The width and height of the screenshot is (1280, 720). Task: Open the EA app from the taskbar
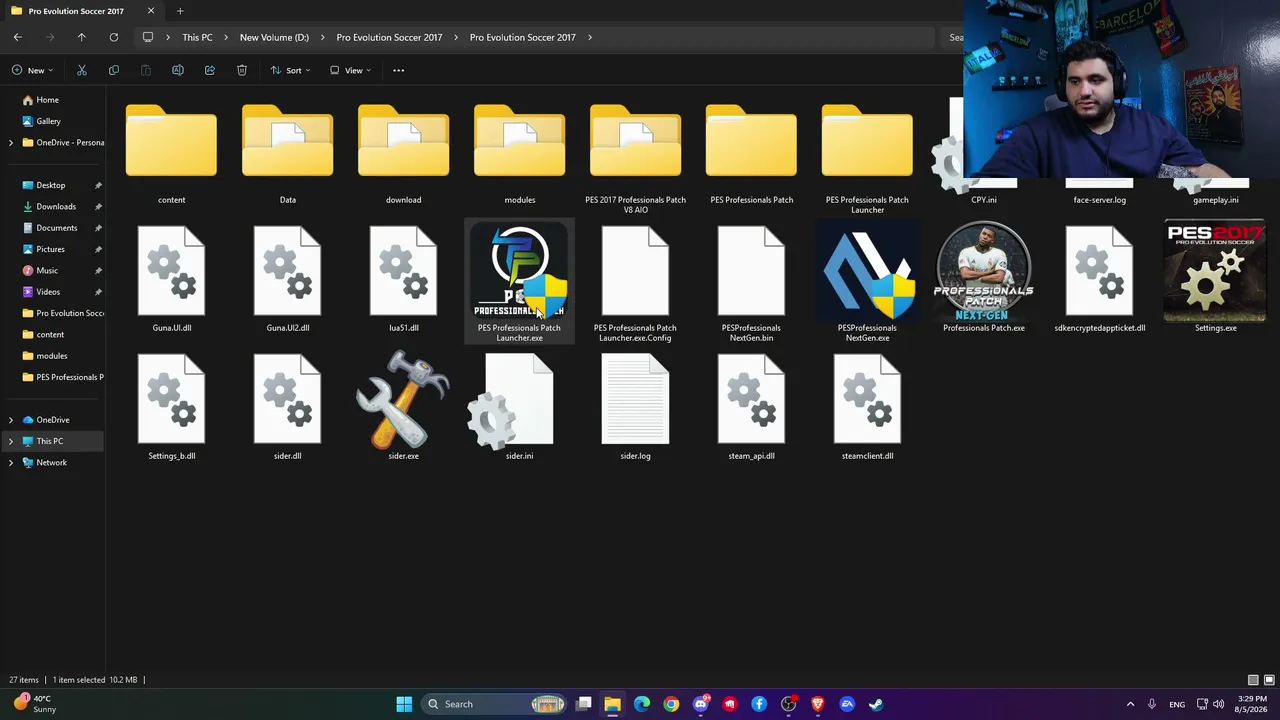pos(847,704)
